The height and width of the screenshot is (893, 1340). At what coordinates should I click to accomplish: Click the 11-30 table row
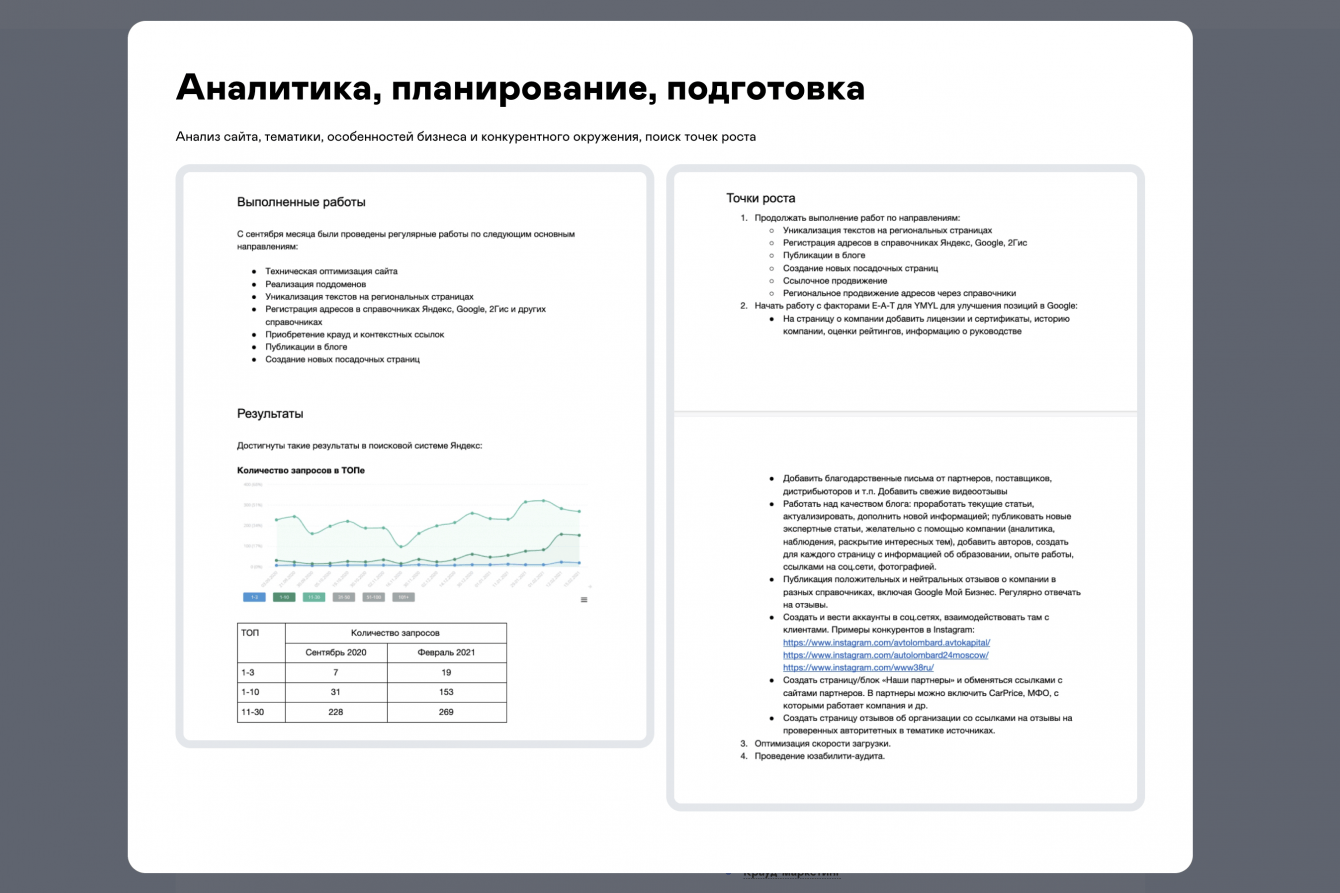pyautogui.click(x=372, y=712)
